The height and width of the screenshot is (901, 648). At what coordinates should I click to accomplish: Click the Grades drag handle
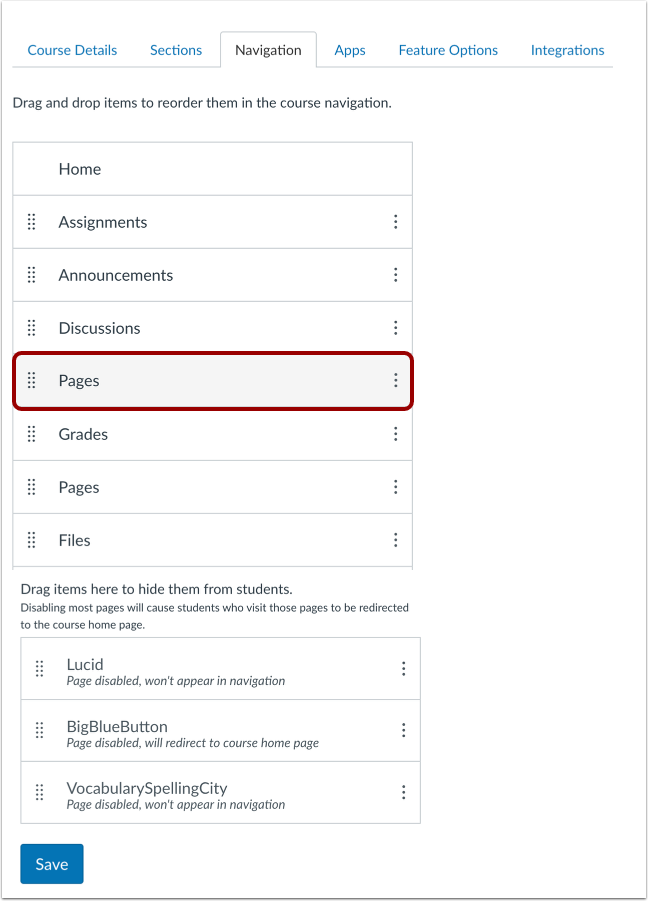pos(31,433)
